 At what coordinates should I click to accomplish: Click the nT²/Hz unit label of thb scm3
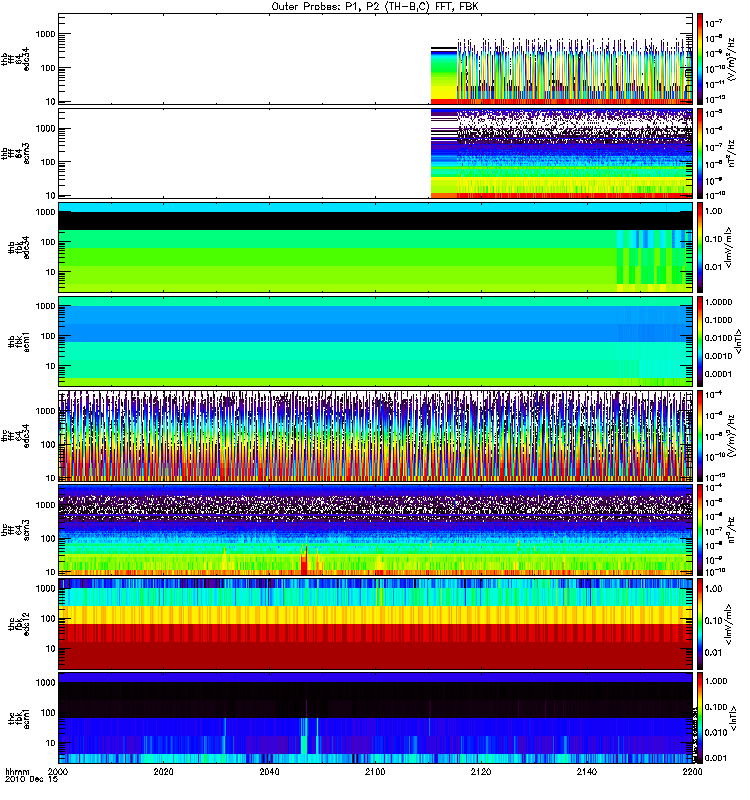[731, 153]
